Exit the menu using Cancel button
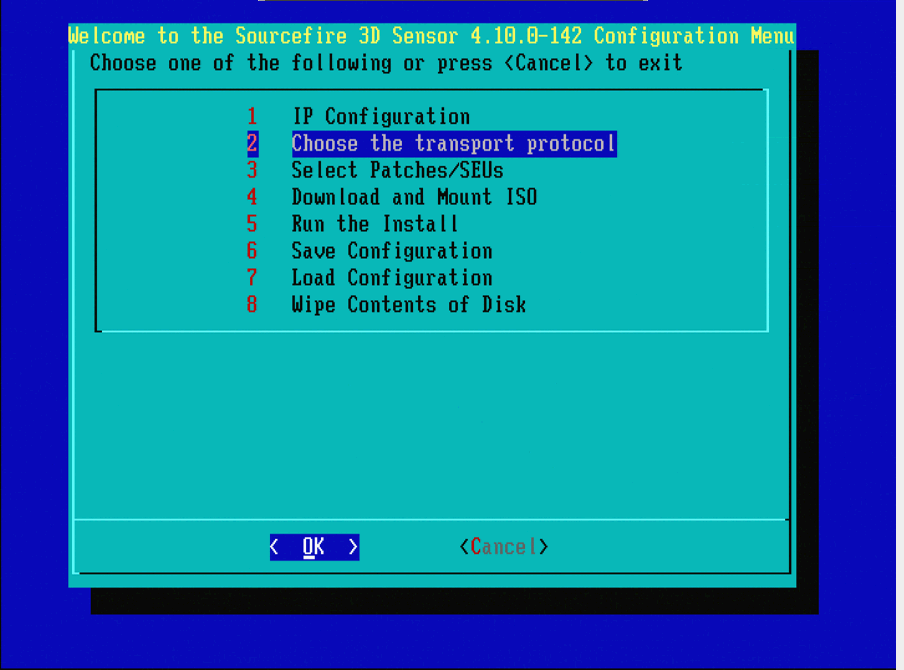904x670 pixels. [504, 547]
